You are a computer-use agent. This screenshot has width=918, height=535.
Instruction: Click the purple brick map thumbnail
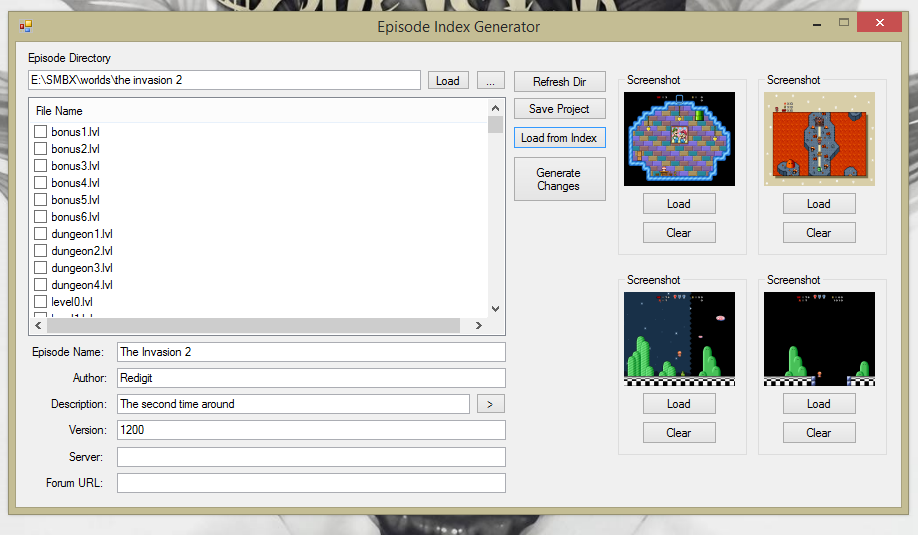pyautogui.click(x=679, y=139)
